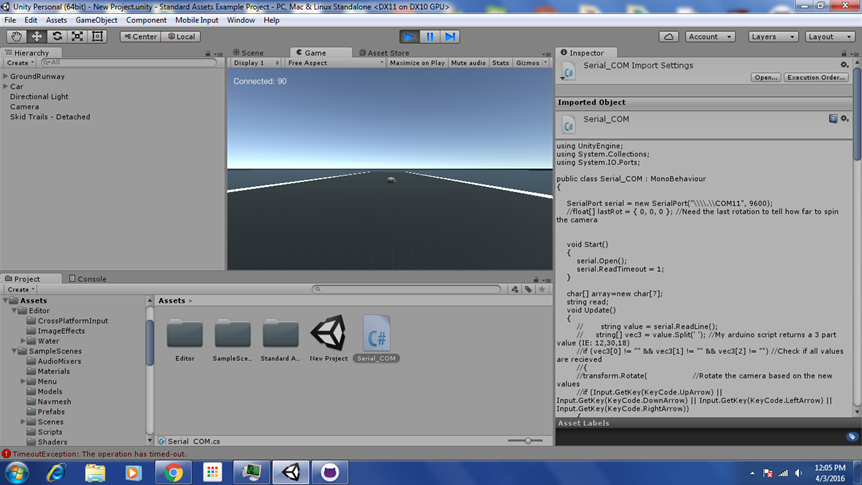Click the Favorites star icon

click(542, 289)
